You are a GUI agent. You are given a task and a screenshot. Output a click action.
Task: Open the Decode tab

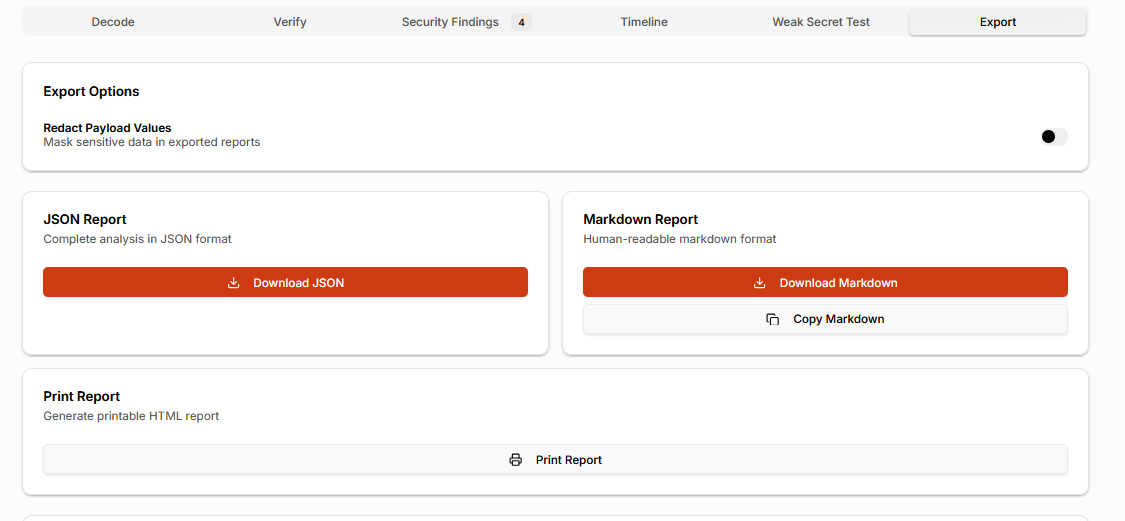(x=113, y=22)
